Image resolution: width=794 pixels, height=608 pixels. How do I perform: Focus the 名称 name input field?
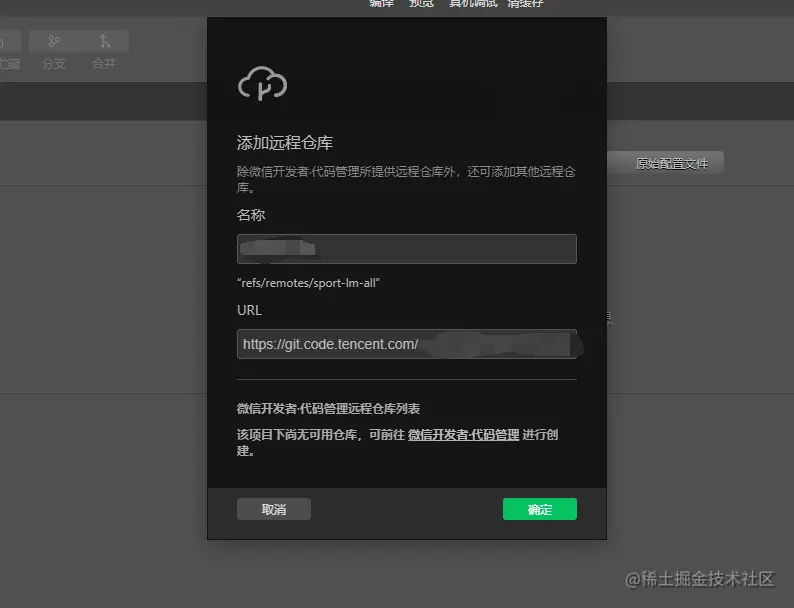407,249
